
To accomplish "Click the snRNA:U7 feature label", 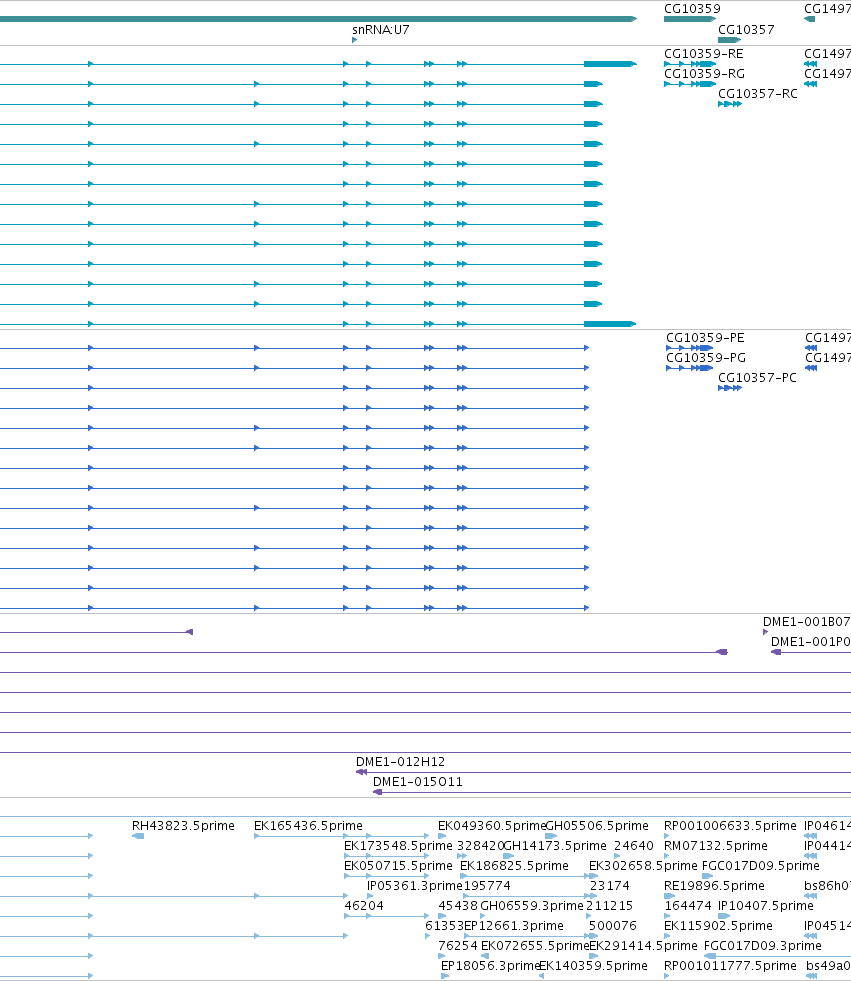I will pos(380,29).
